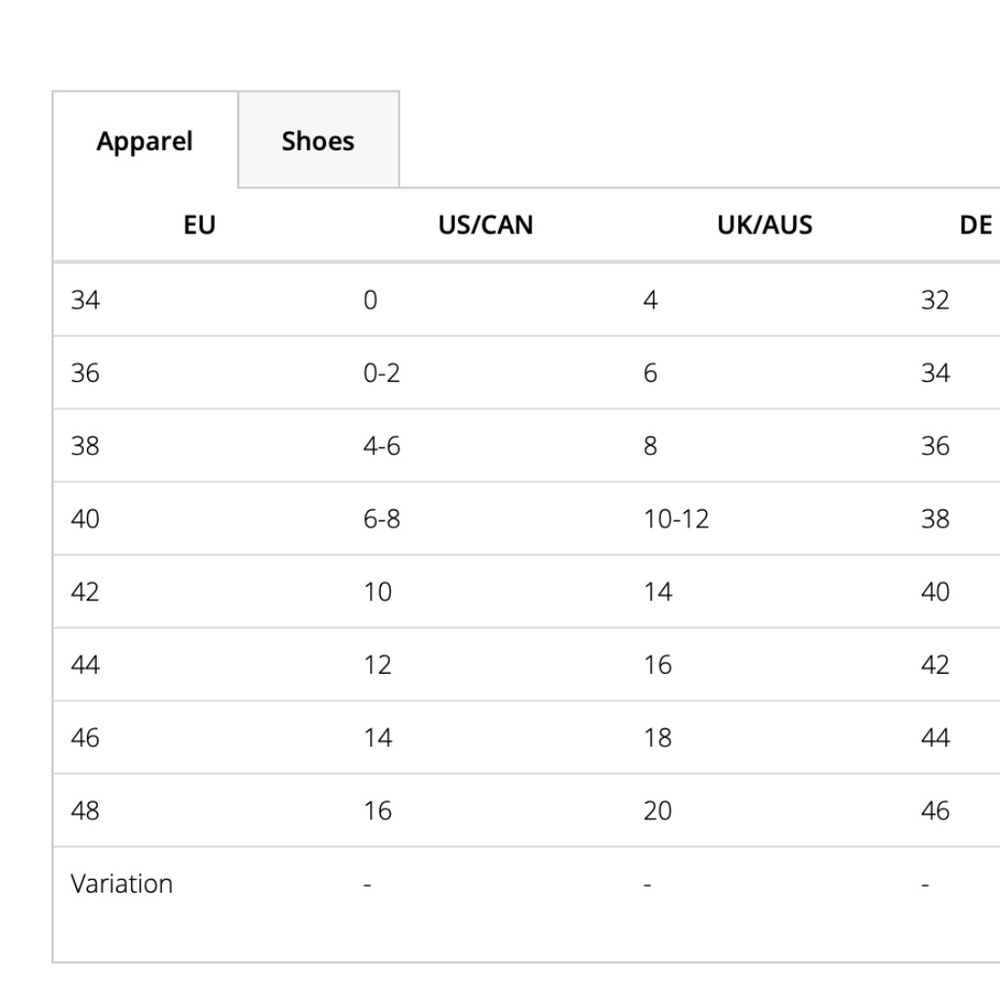Switch to the Shoes tab
Viewport: 1000px width, 1000px height.
pyautogui.click(x=318, y=140)
